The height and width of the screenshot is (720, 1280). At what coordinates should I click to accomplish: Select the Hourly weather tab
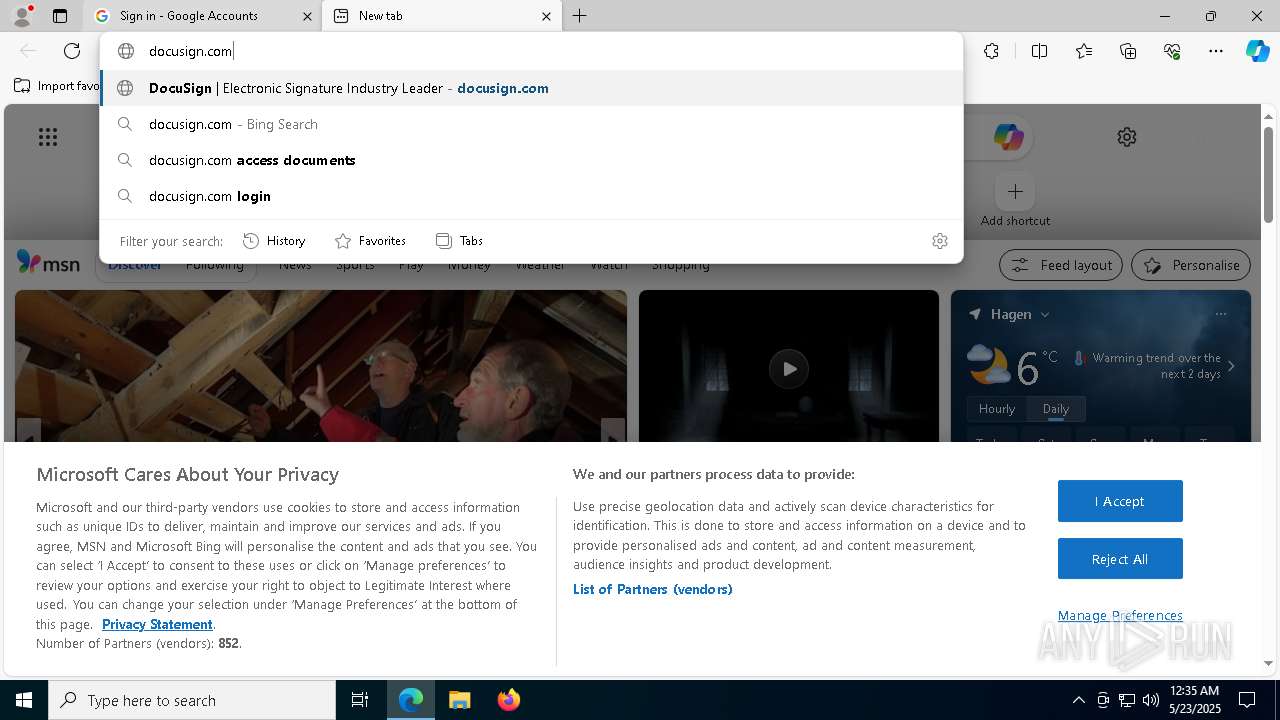[x=997, y=409]
